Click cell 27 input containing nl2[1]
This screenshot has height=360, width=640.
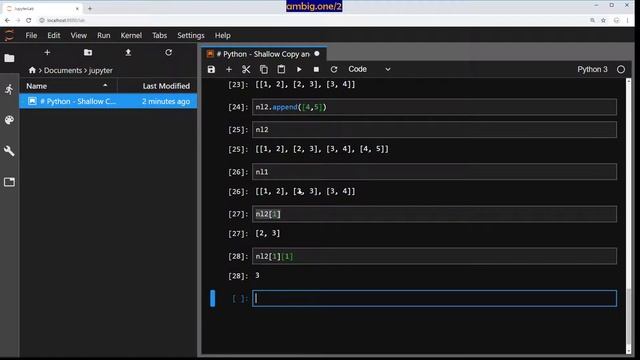click(434, 214)
